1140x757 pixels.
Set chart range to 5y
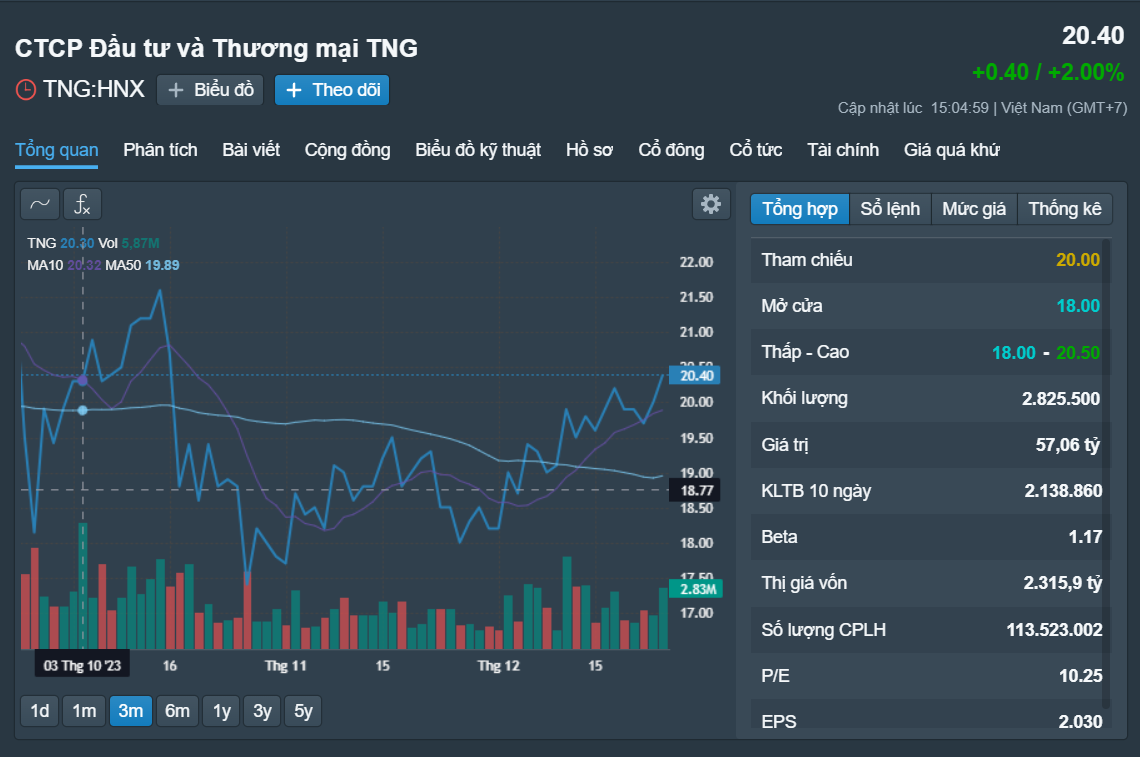pyautogui.click(x=303, y=711)
